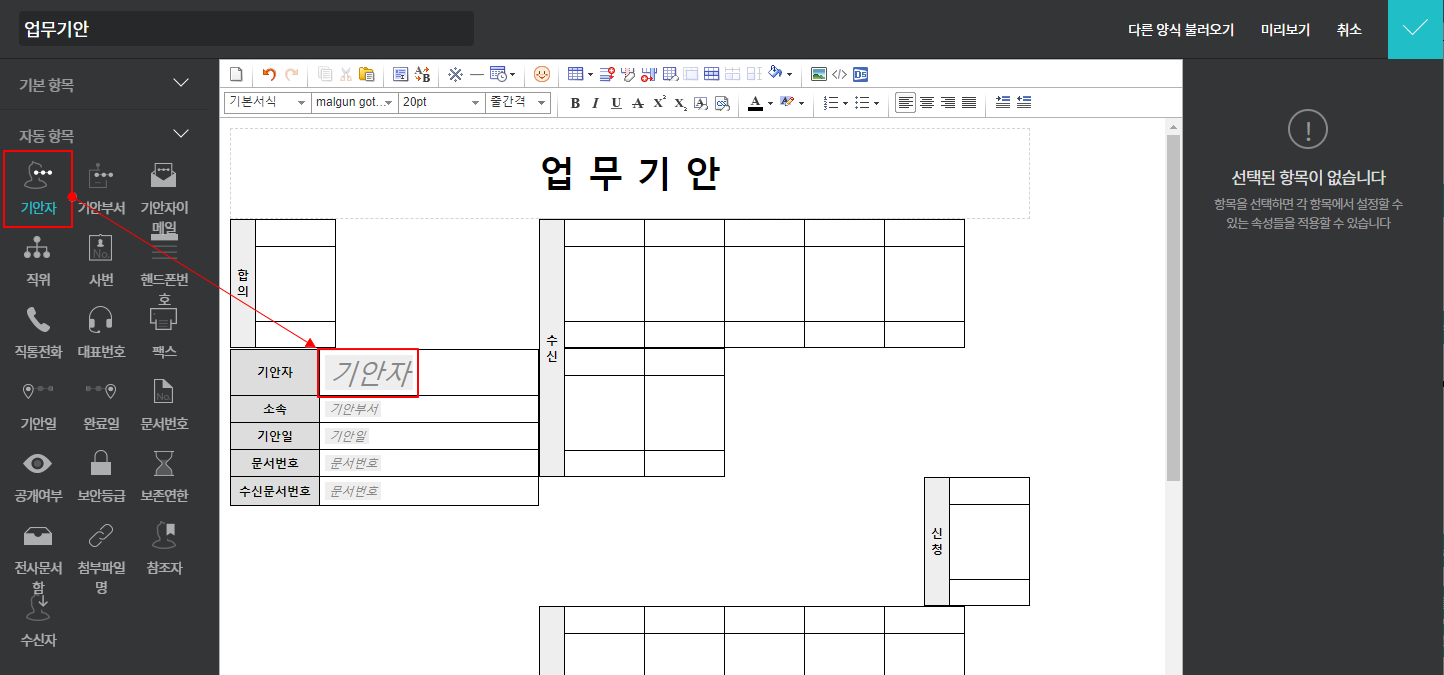Insert emoticon using the smiley icon
The width and height of the screenshot is (1444, 675).
click(541, 74)
